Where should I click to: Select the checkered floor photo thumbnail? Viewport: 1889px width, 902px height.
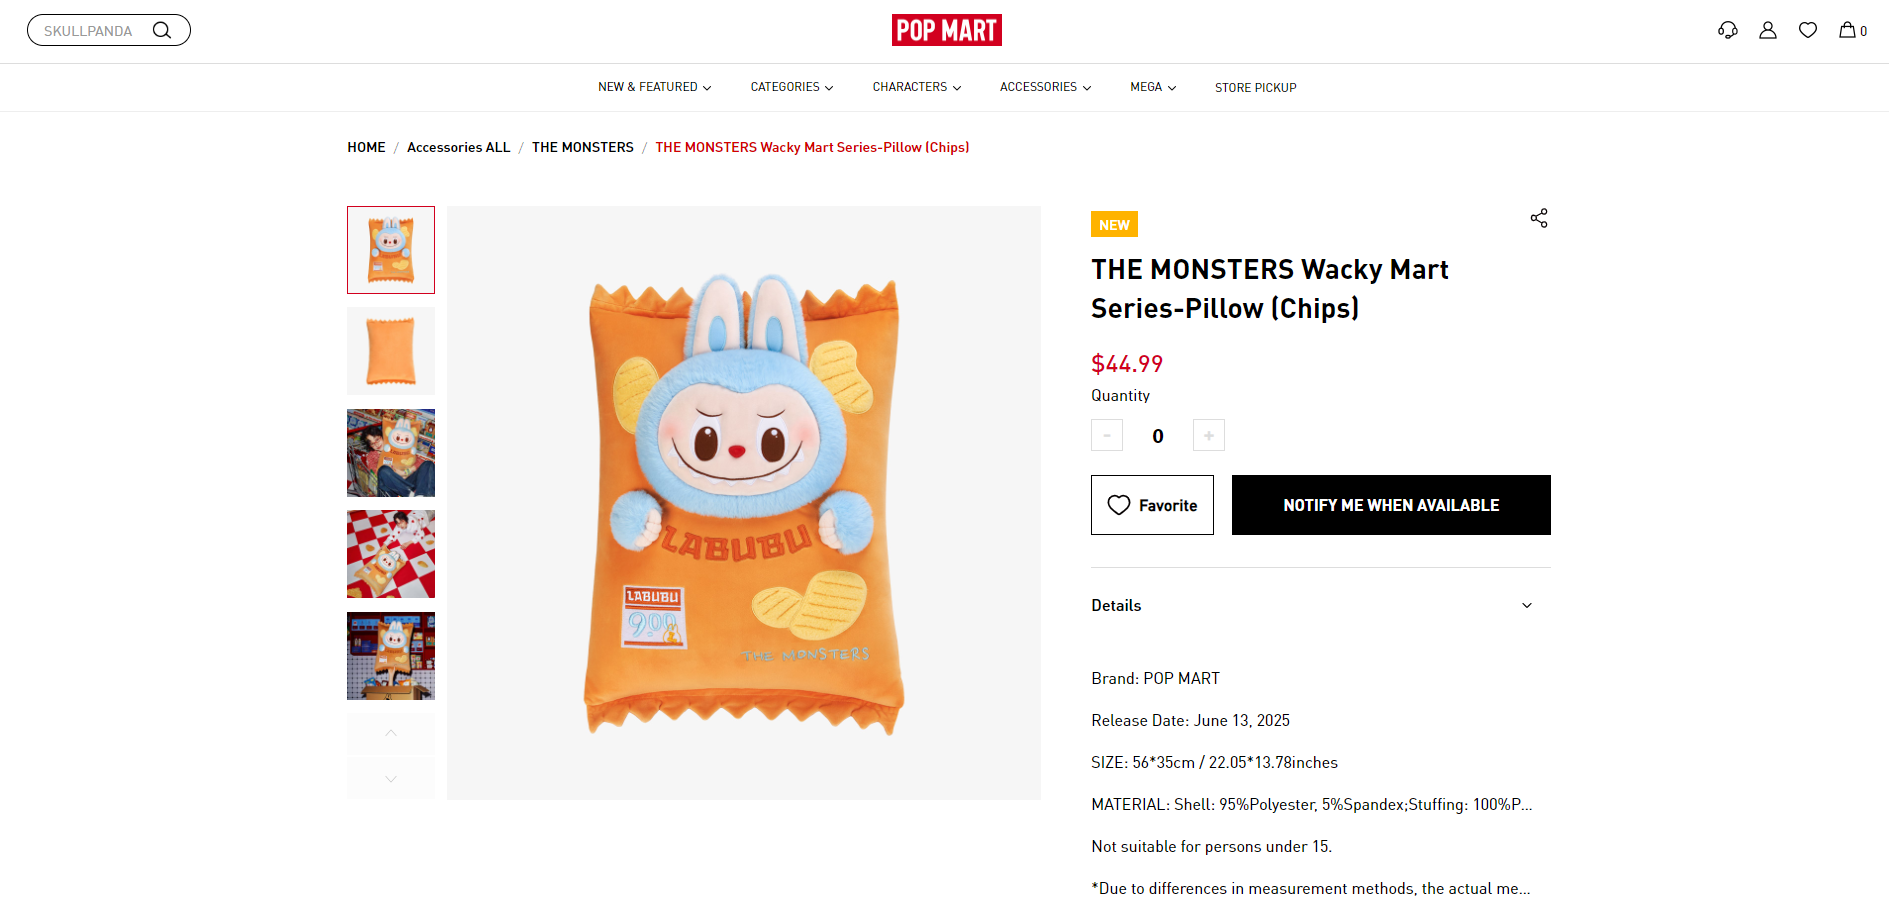[x=391, y=554]
